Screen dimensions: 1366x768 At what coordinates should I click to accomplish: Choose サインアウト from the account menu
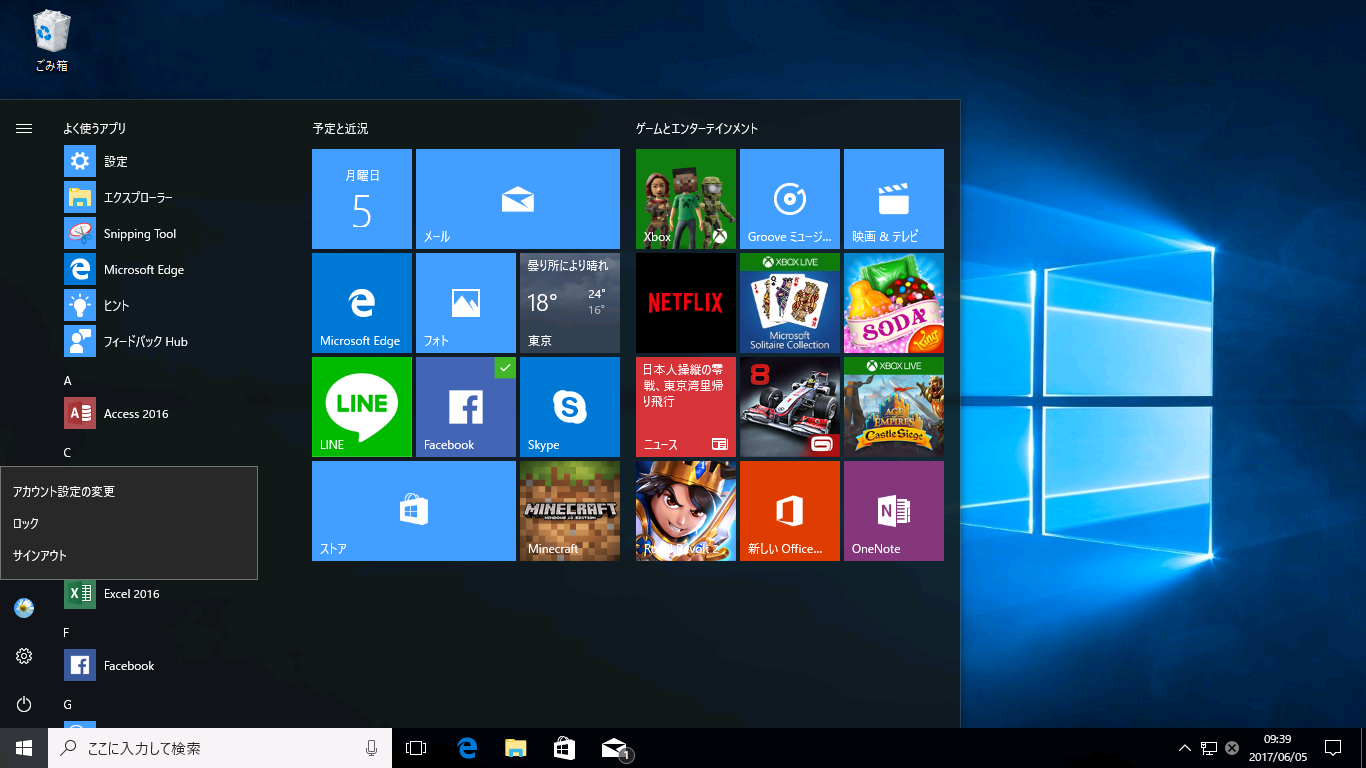[x=129, y=555]
